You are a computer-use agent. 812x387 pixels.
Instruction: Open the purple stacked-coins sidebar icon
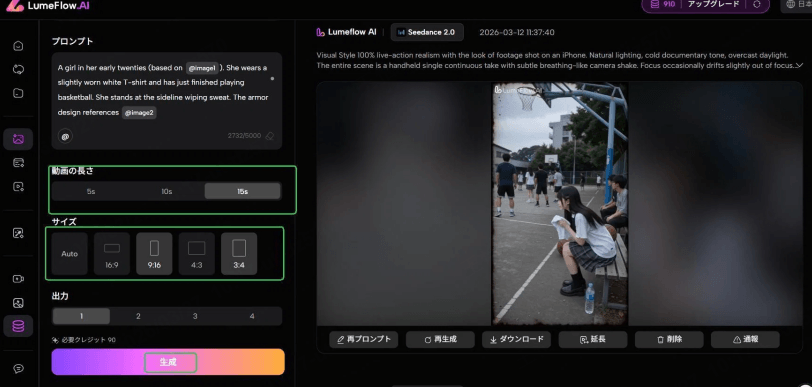18,326
